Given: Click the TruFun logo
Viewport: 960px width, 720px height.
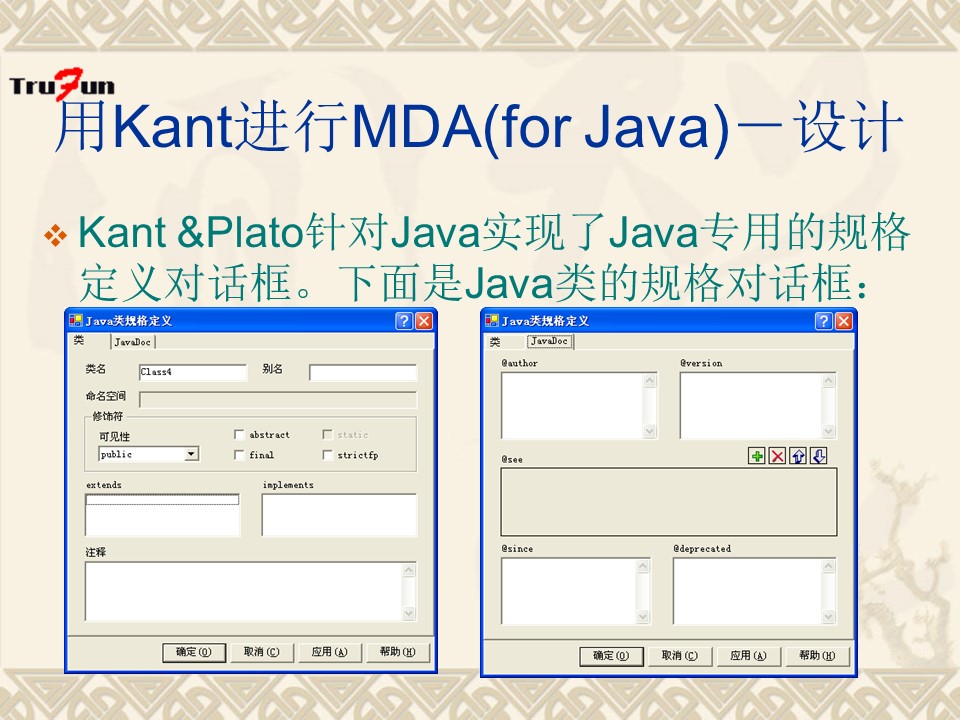Looking at the screenshot, I should pos(62,84).
